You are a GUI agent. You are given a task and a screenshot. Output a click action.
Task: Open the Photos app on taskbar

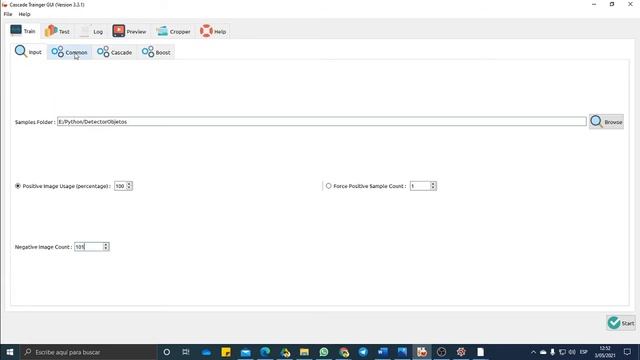[x=402, y=352]
